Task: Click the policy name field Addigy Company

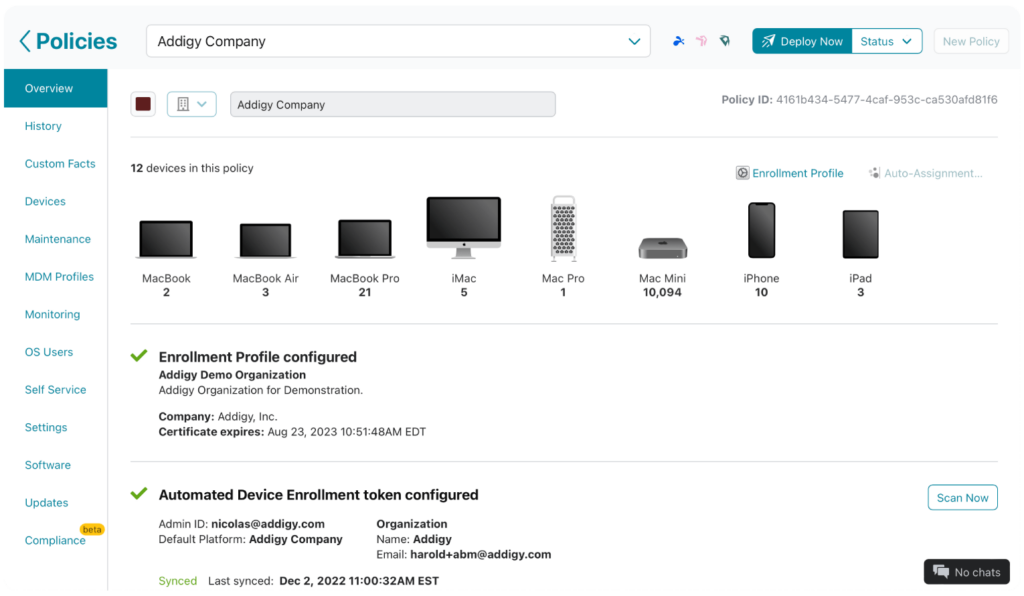Action: click(392, 104)
